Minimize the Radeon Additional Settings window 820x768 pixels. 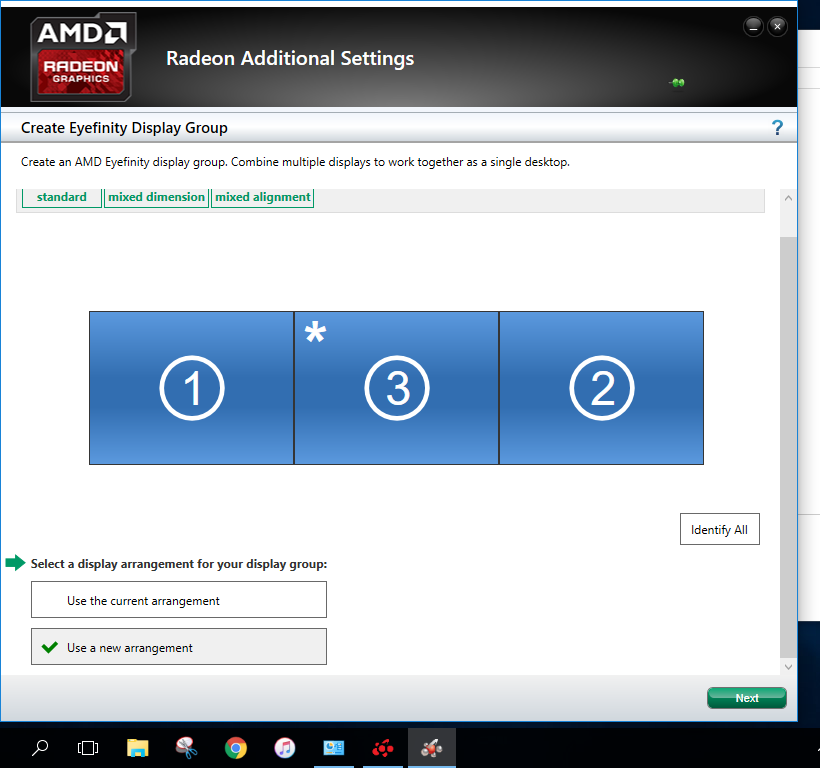coord(753,26)
